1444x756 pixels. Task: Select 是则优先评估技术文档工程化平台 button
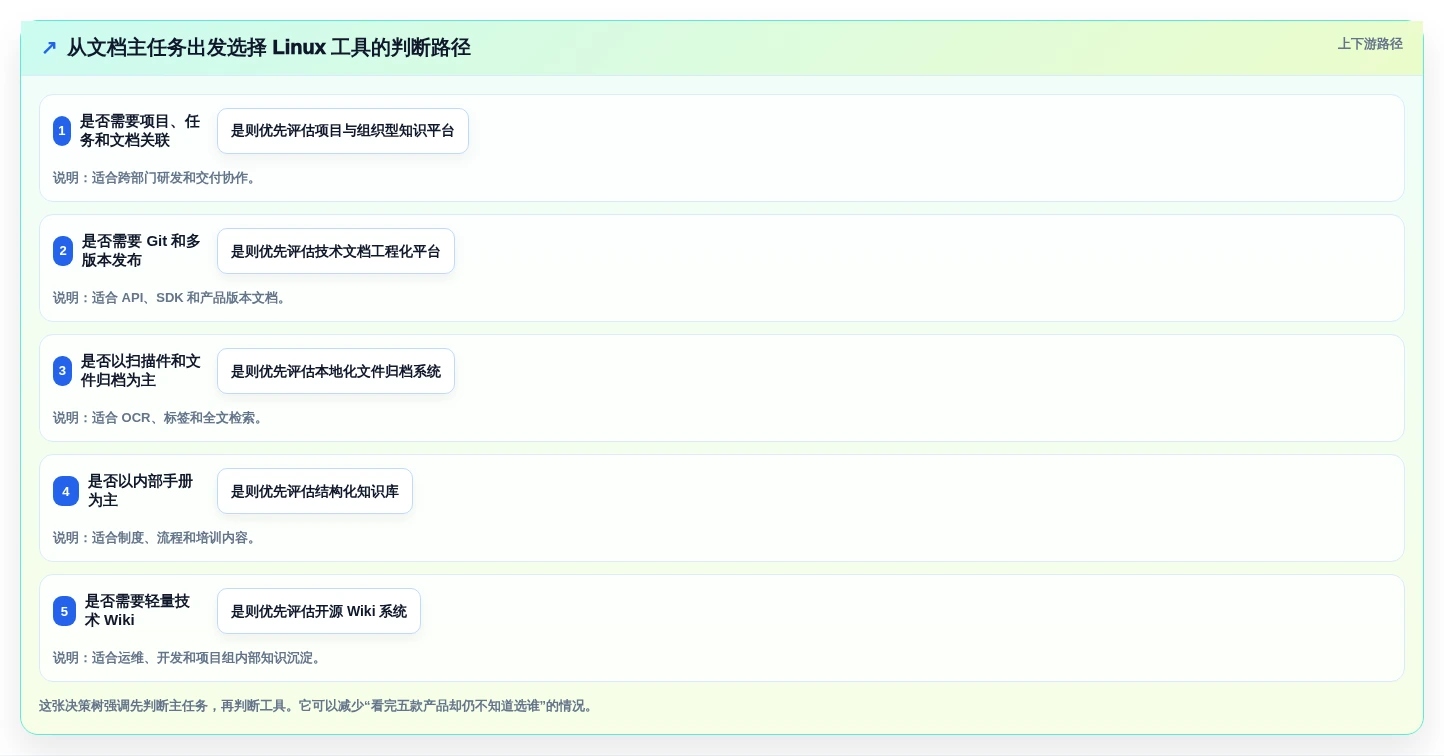coord(336,251)
